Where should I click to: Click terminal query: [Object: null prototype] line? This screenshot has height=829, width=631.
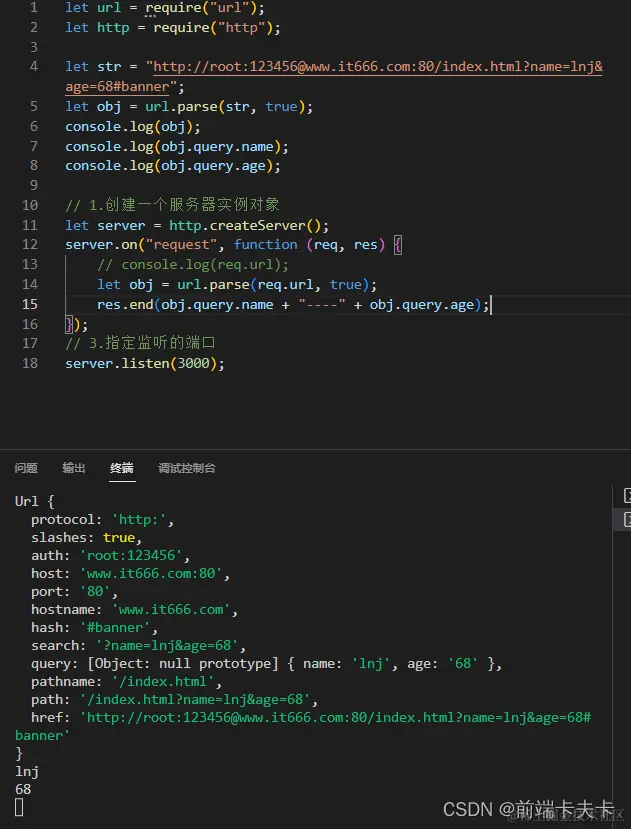click(267, 664)
